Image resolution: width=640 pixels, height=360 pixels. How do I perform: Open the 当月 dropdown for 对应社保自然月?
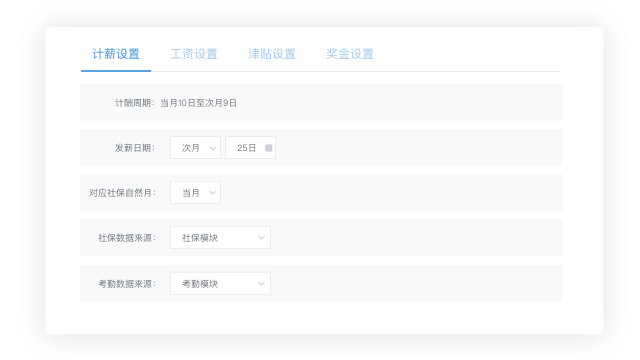[196, 193]
